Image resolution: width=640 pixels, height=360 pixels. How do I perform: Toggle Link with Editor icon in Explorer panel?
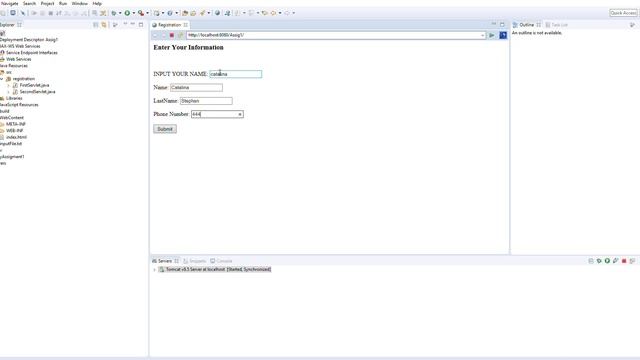pyautogui.click(x=104, y=25)
